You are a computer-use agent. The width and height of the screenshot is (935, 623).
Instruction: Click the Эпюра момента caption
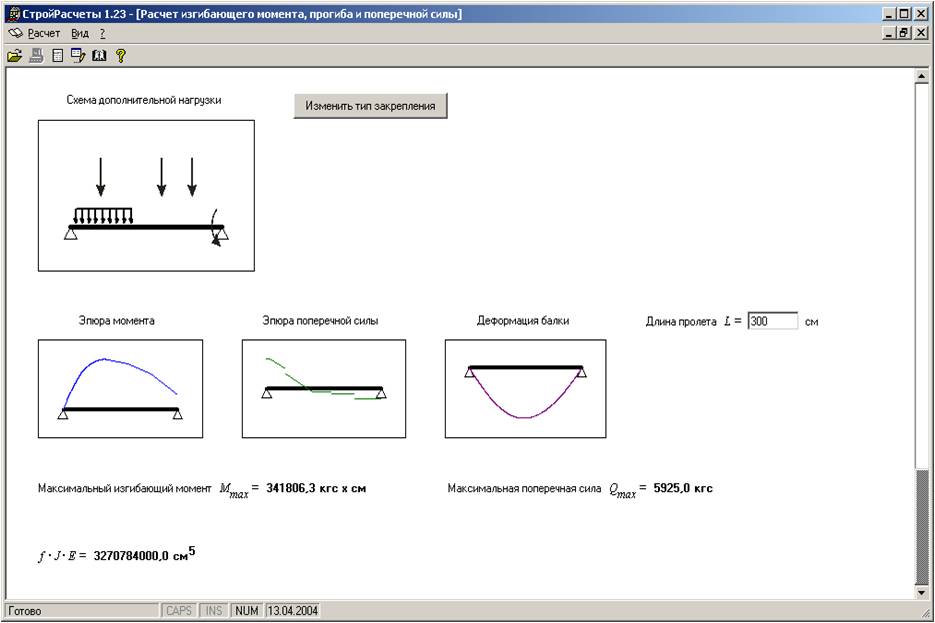pyautogui.click(x=116, y=321)
